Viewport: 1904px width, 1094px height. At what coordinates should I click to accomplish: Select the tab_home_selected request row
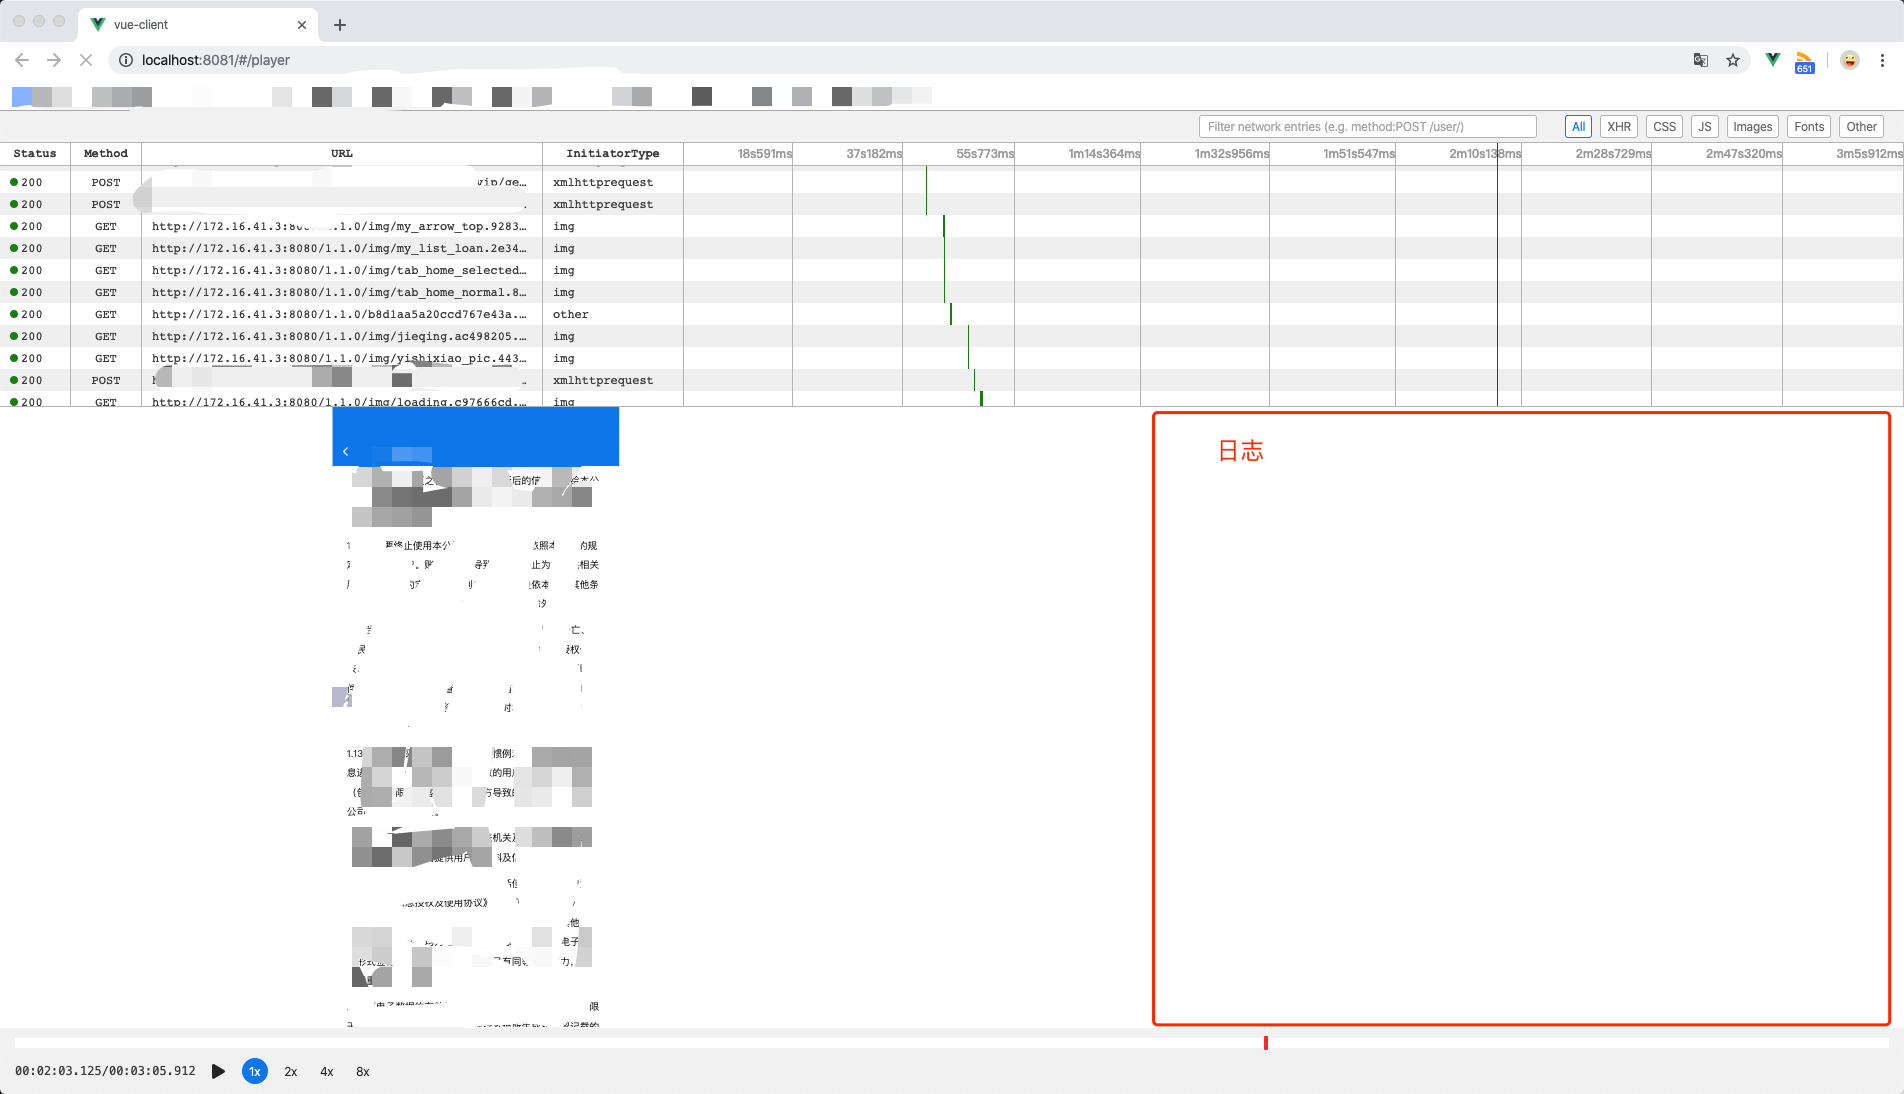(x=951, y=270)
